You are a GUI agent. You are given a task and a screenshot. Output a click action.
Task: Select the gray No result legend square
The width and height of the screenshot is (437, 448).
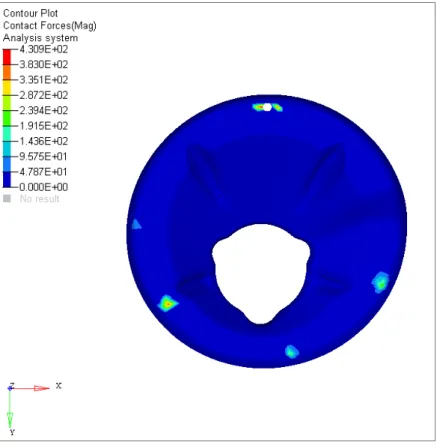(x=7, y=199)
